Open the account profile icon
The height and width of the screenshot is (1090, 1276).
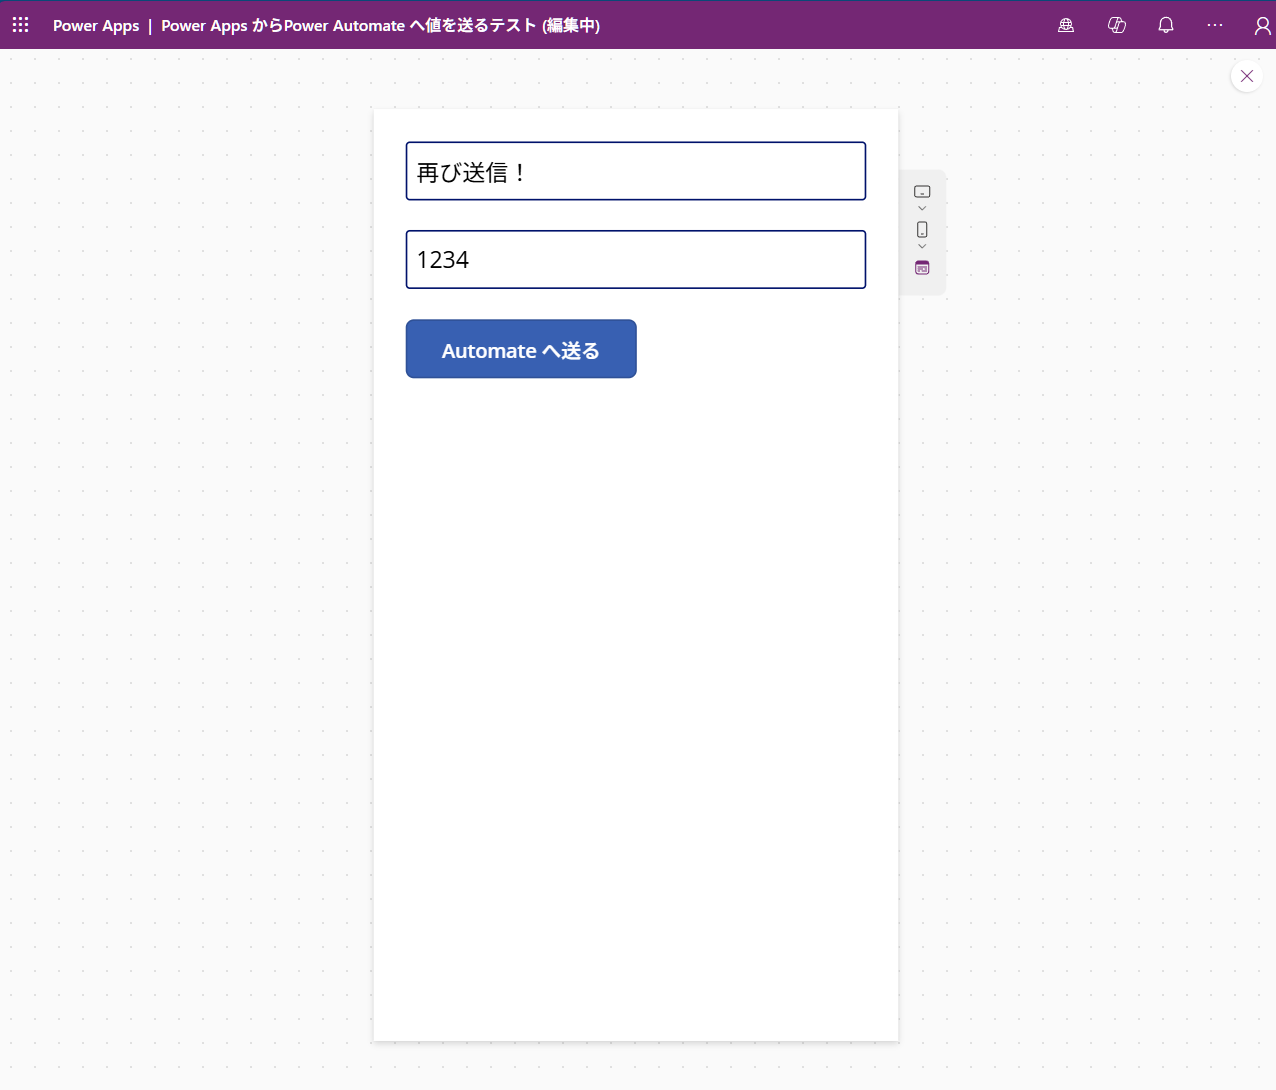pos(1263,25)
